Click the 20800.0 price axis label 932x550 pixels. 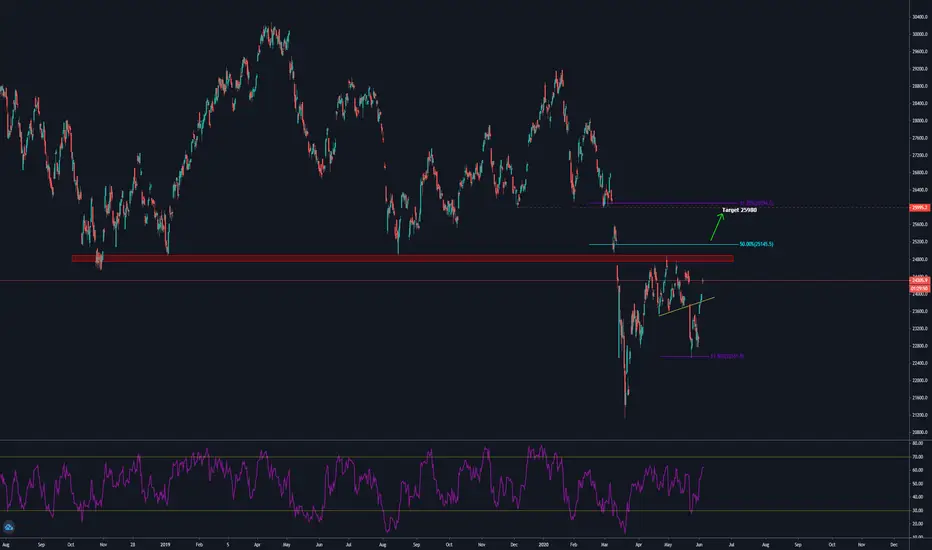tap(920, 432)
